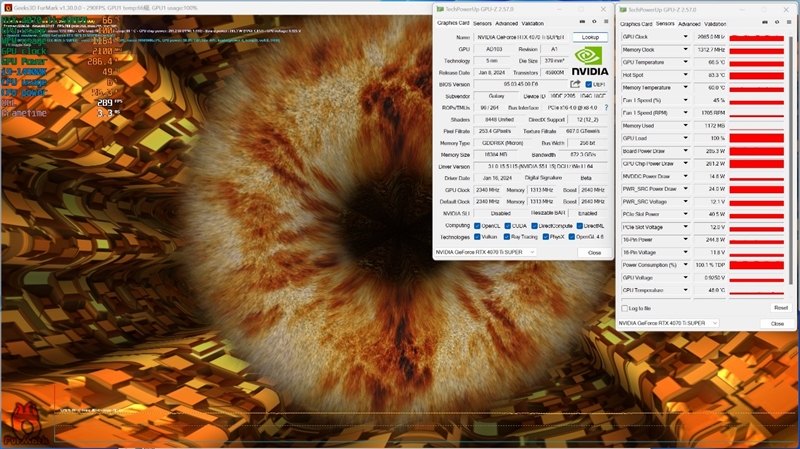Open screenshot camera icon in Sensors window
This screenshot has height=449, width=800.
click(765, 22)
